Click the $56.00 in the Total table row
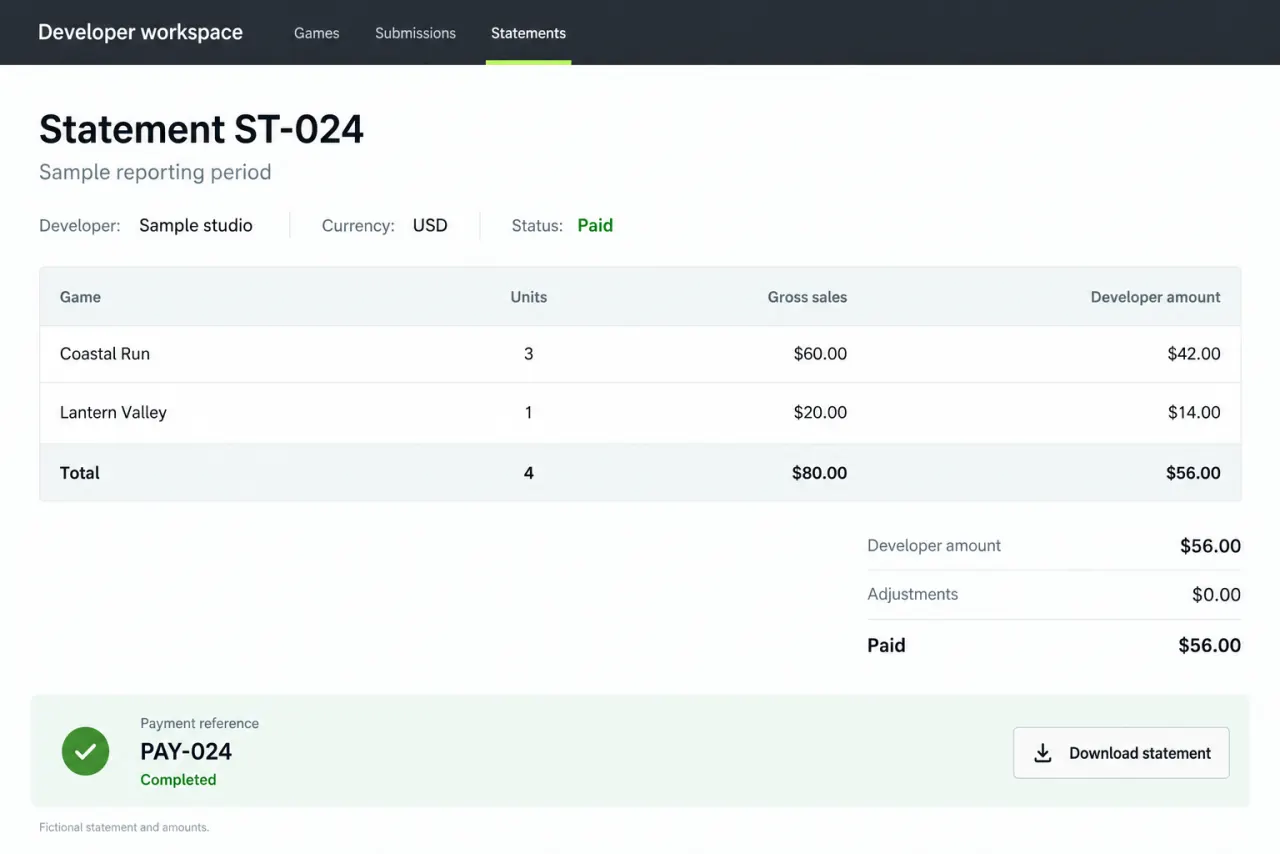The width and height of the screenshot is (1280, 854). tap(1193, 473)
